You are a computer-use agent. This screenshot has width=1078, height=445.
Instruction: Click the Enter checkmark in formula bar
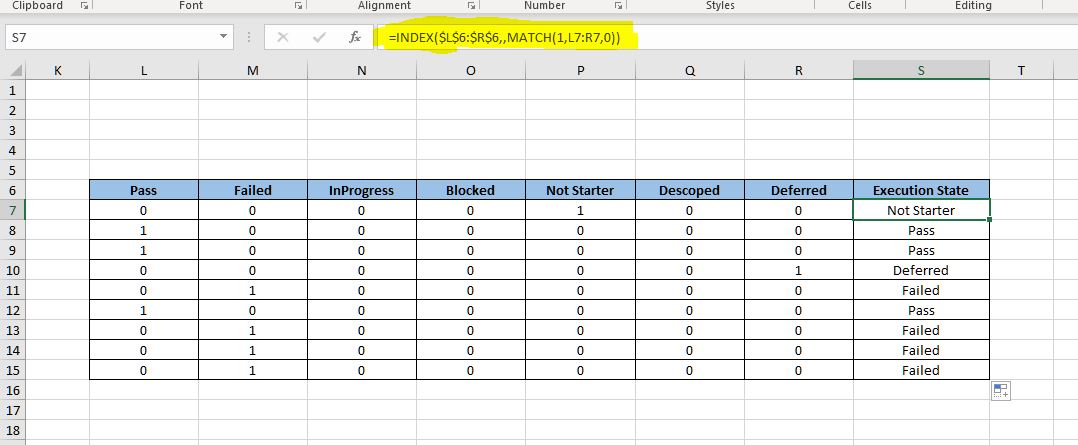click(x=318, y=37)
